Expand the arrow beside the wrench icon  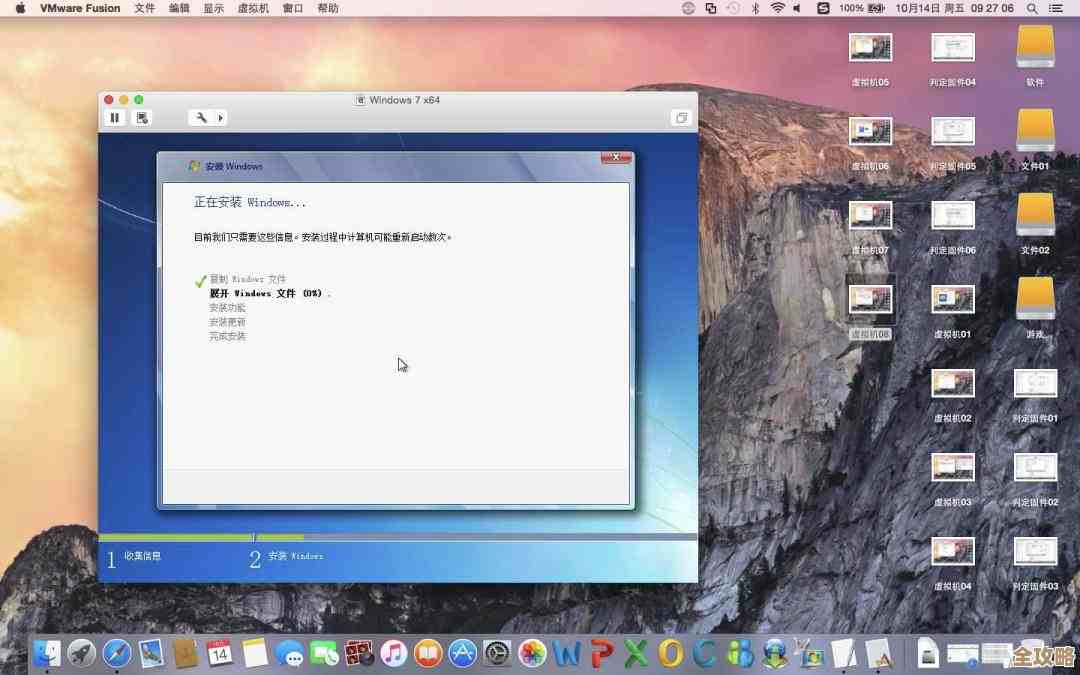[219, 118]
